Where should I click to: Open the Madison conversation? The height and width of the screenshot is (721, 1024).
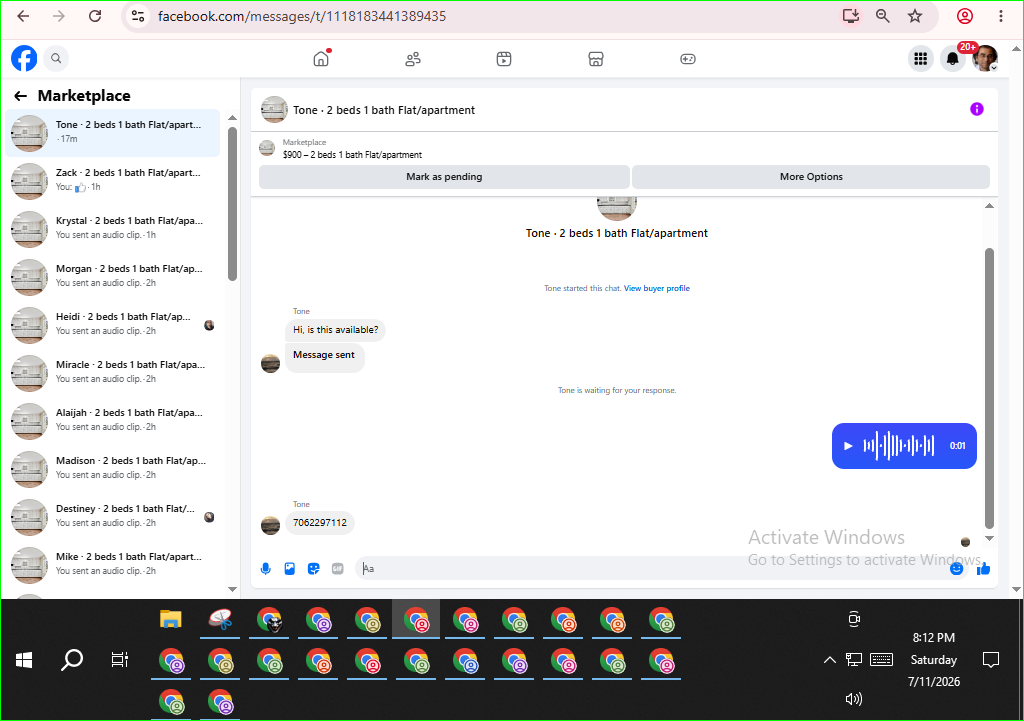113,469
